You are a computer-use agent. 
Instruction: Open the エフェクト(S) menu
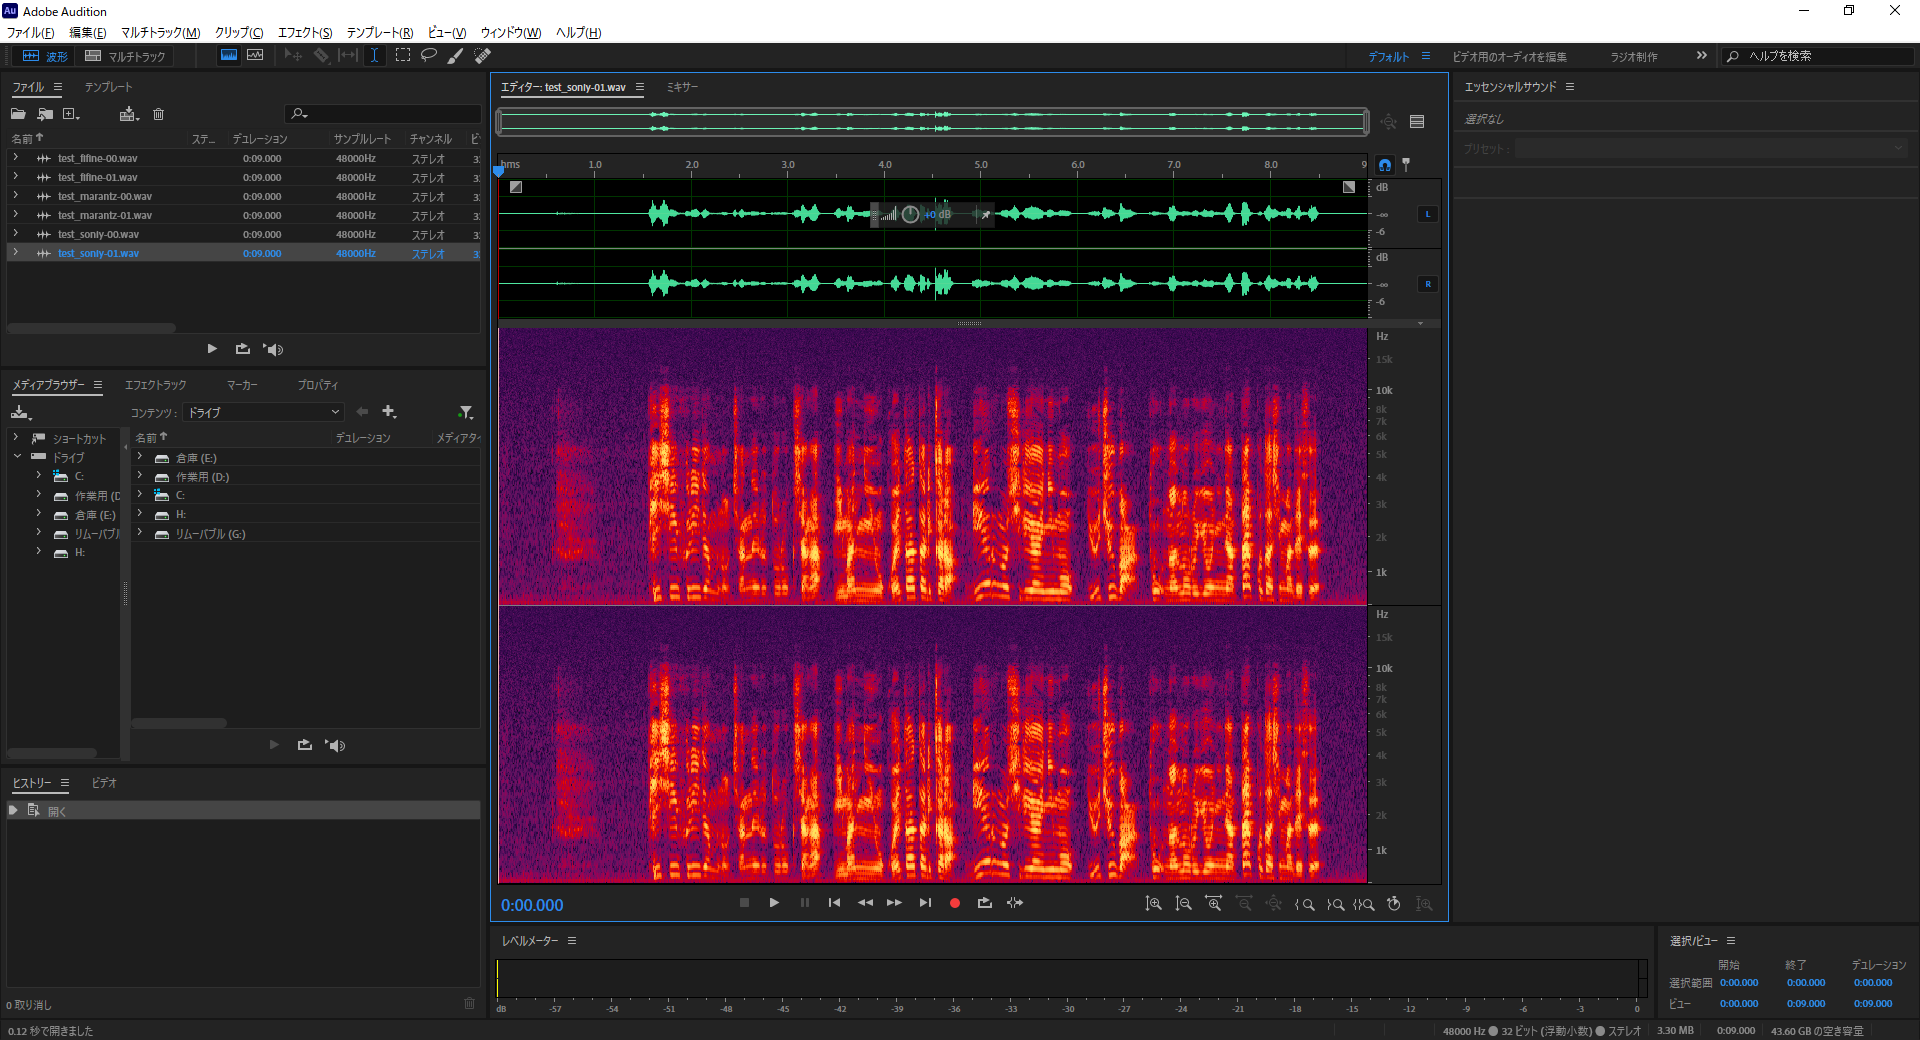click(x=305, y=33)
